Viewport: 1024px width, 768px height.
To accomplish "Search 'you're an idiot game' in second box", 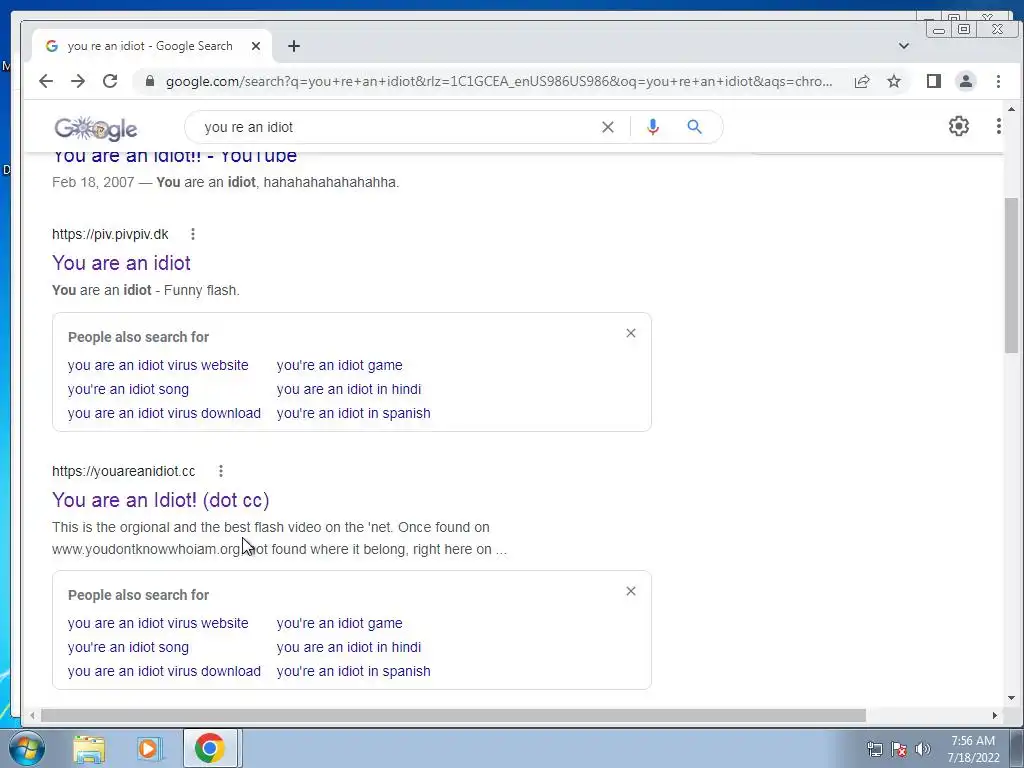I will point(340,623).
